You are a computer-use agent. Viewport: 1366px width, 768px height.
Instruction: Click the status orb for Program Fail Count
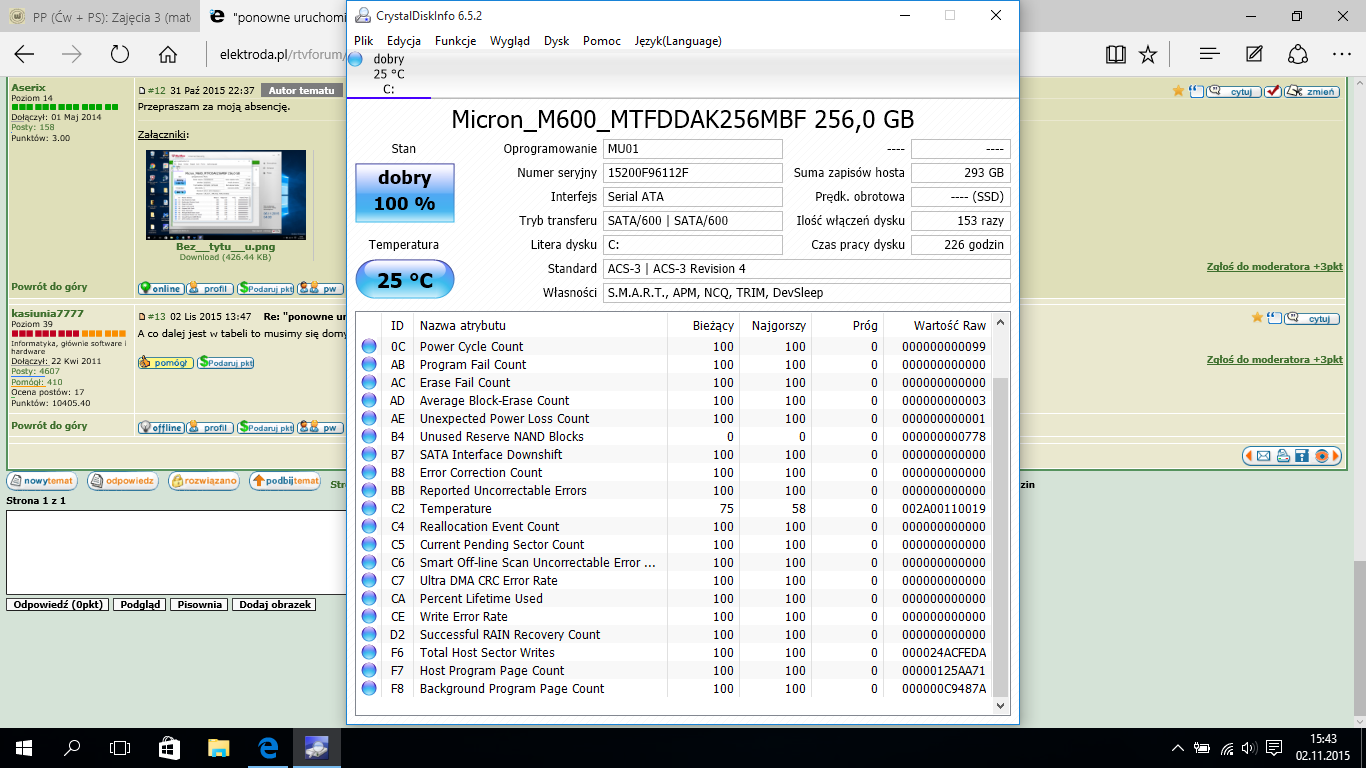[369, 364]
